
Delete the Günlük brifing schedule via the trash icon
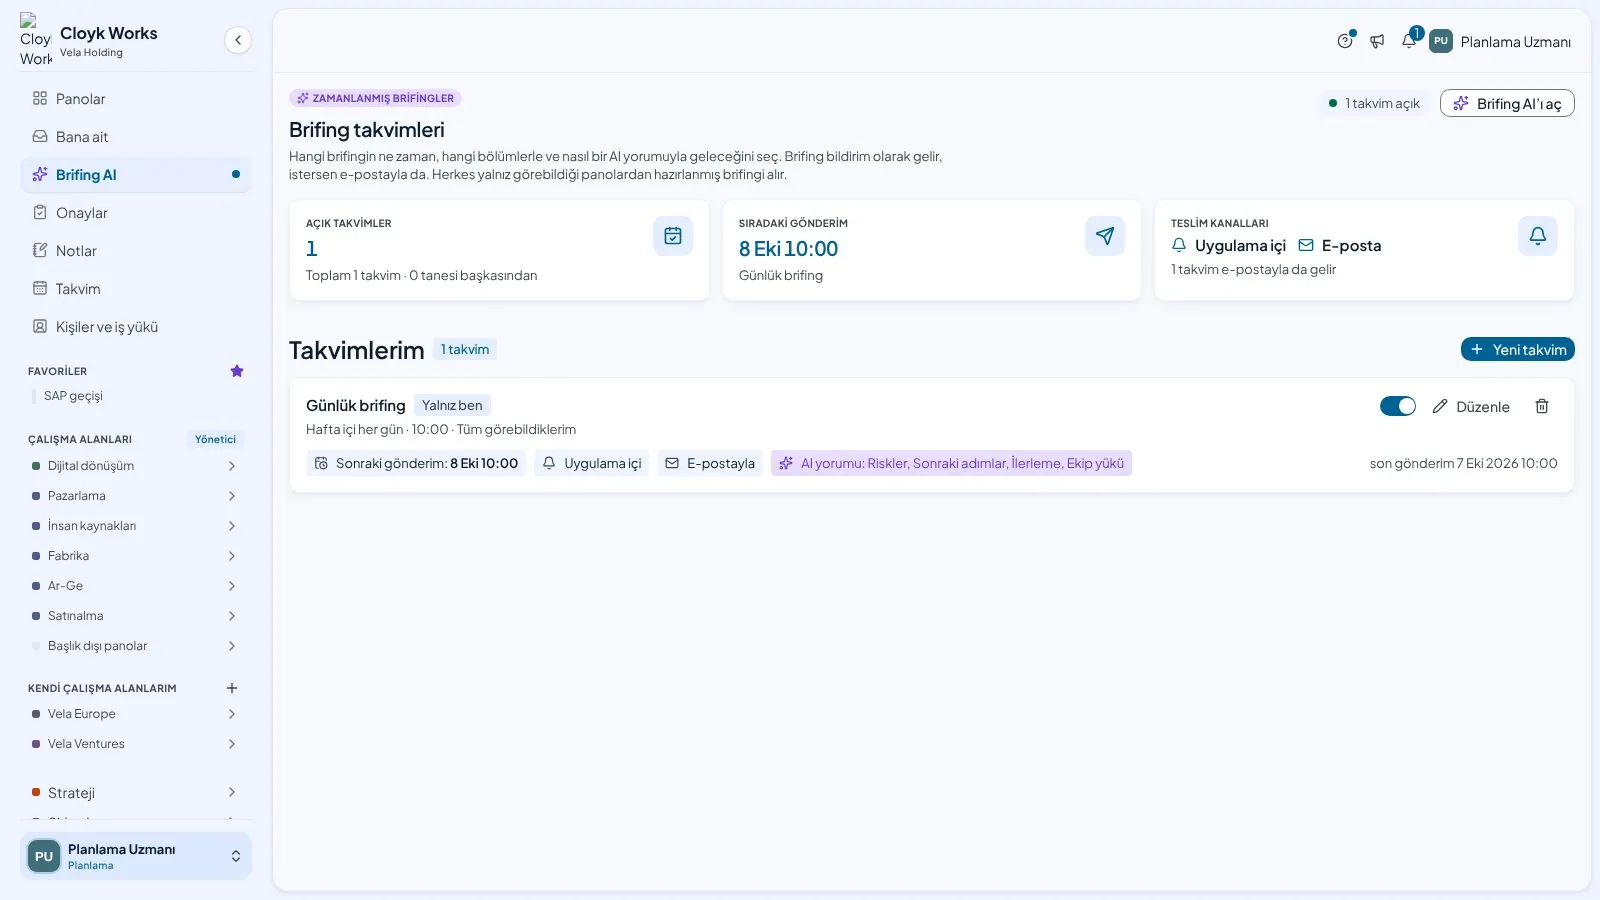click(1542, 406)
